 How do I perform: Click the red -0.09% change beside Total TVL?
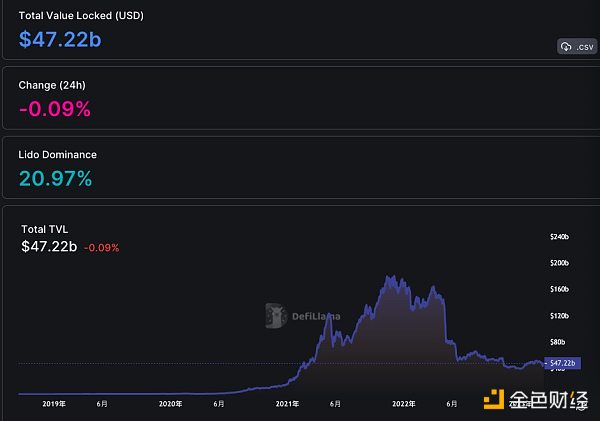(x=101, y=247)
